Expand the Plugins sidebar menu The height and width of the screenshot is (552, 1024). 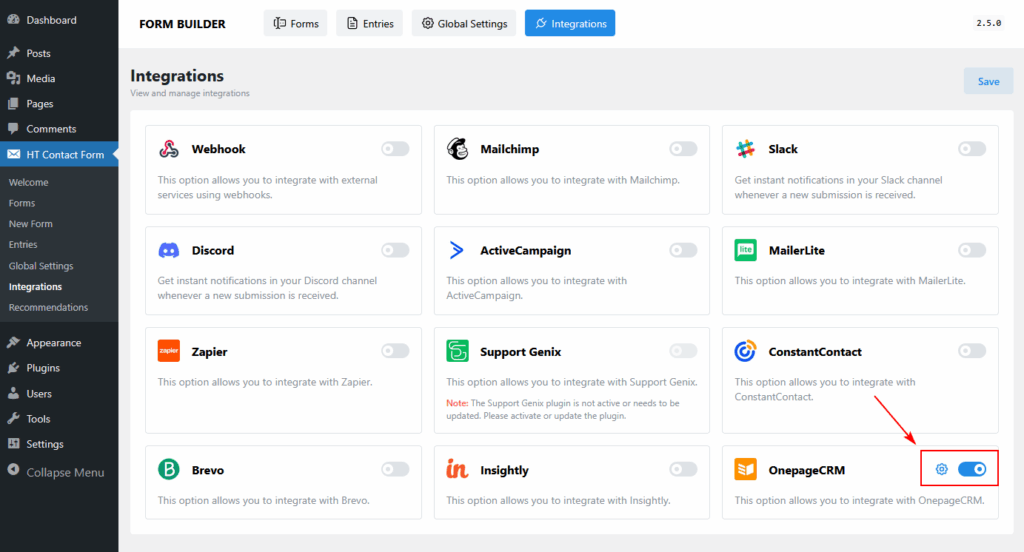pyautogui.click(x=43, y=368)
